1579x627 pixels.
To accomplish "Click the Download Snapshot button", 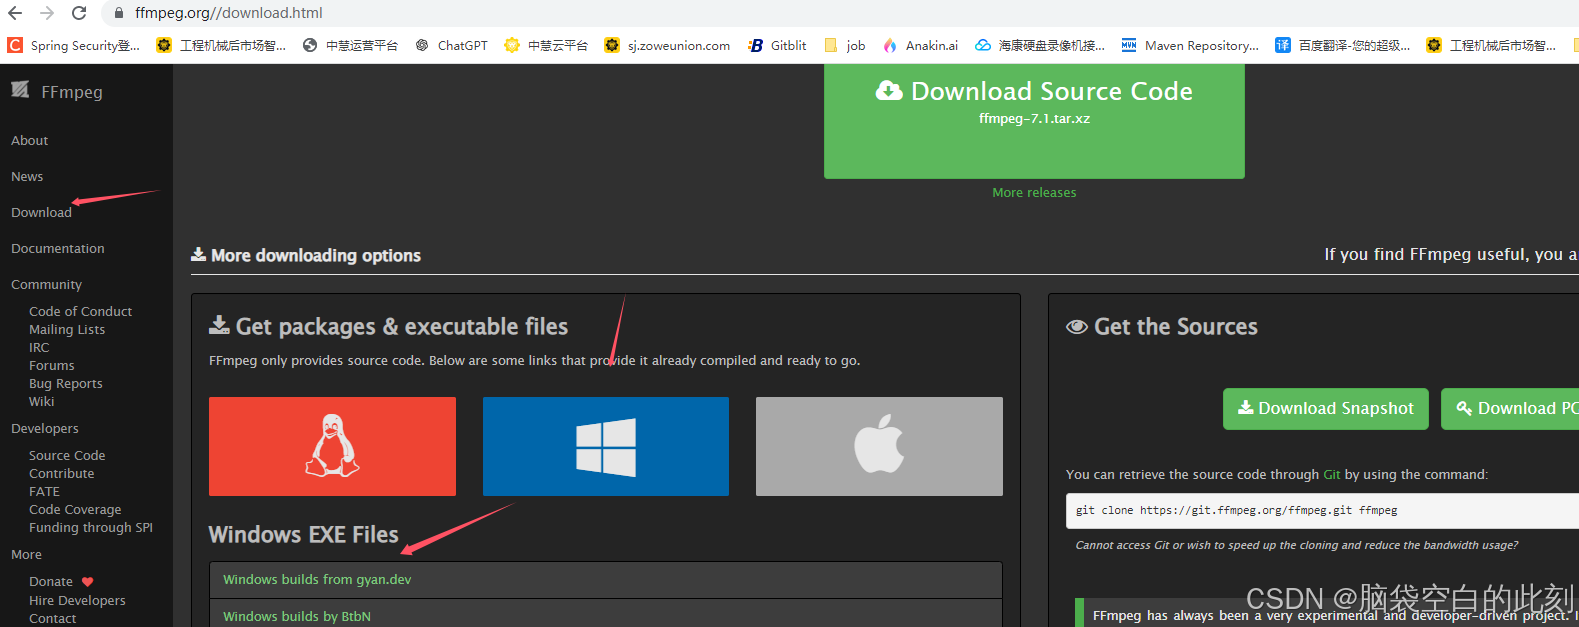I will pyautogui.click(x=1326, y=409).
